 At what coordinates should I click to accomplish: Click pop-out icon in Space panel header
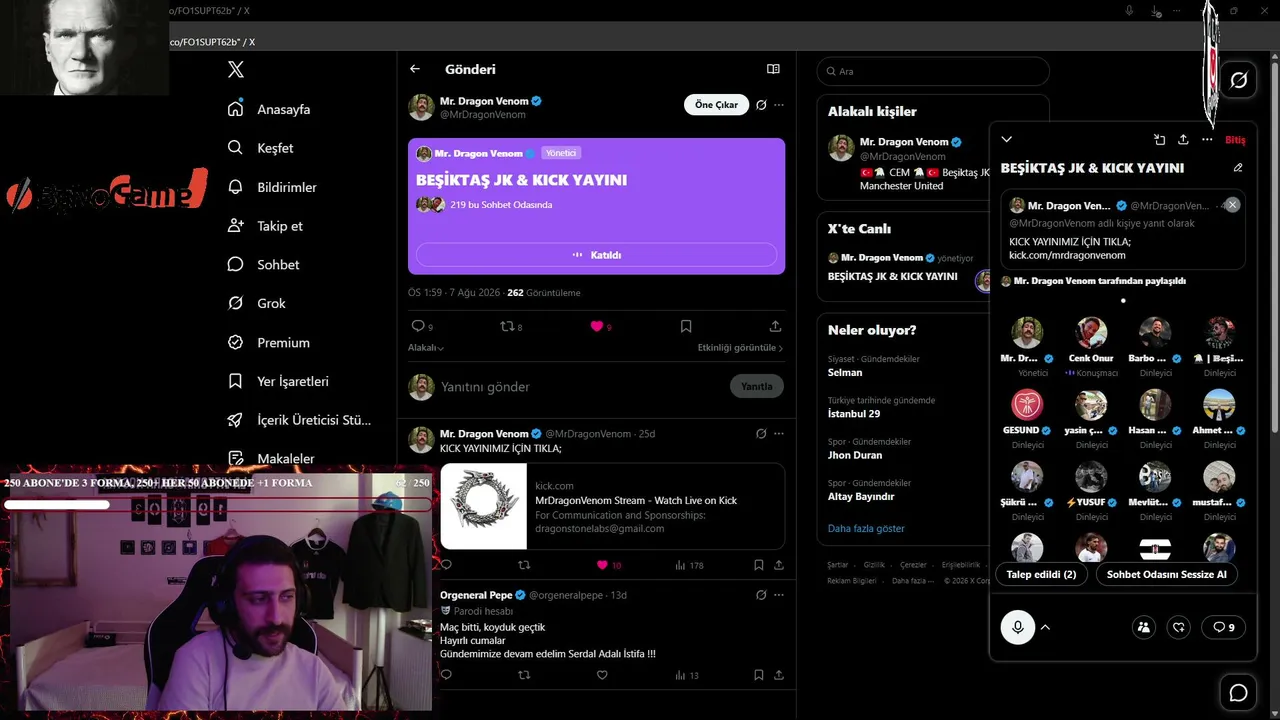pyautogui.click(x=1159, y=140)
